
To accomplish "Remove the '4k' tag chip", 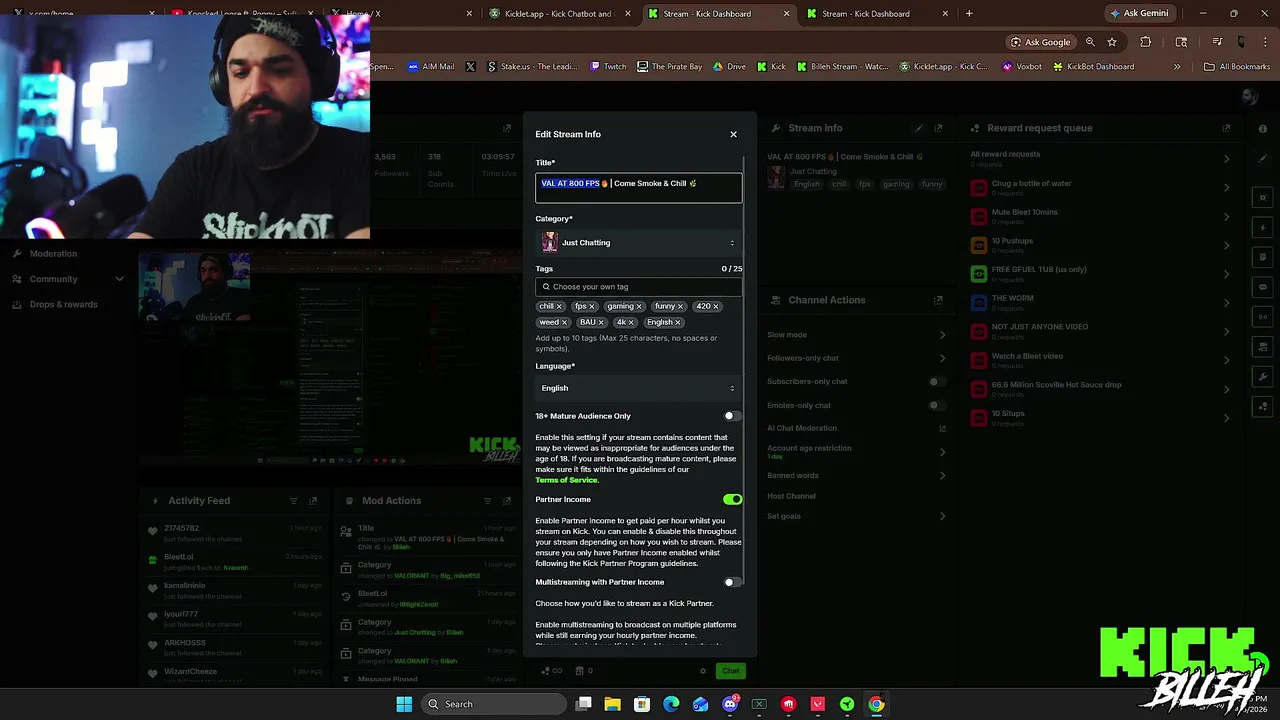I will (x=631, y=322).
